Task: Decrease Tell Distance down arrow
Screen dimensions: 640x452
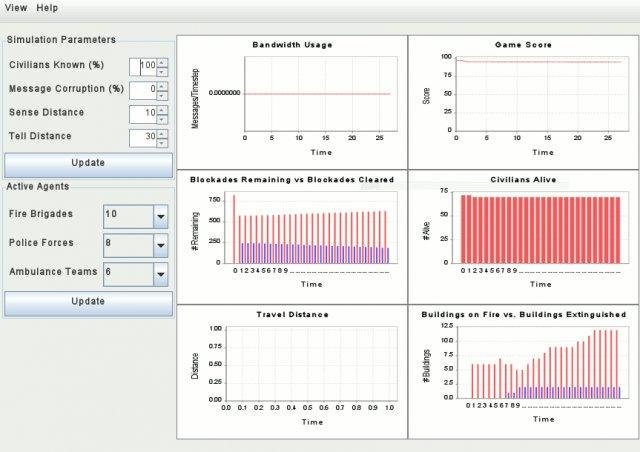Action: click(x=162, y=143)
